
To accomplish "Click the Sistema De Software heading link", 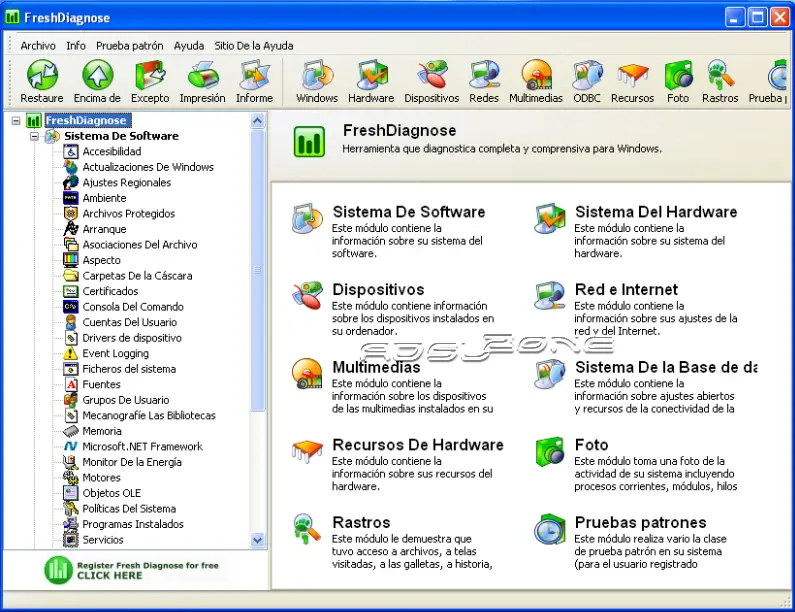I will [x=409, y=212].
